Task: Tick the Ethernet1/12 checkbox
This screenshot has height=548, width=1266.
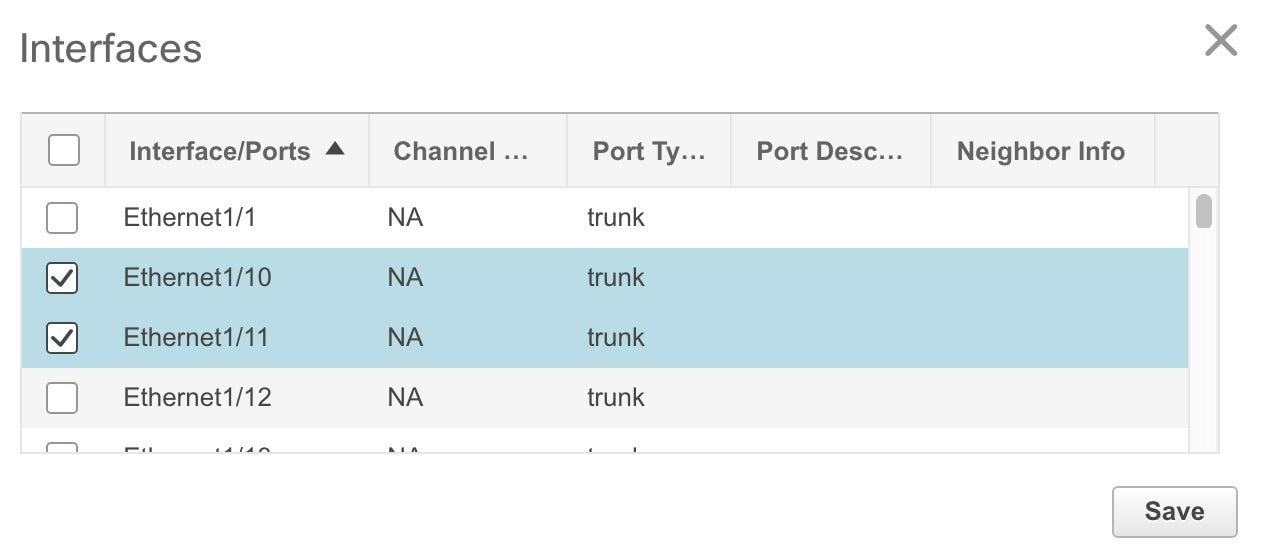Action: [62, 398]
